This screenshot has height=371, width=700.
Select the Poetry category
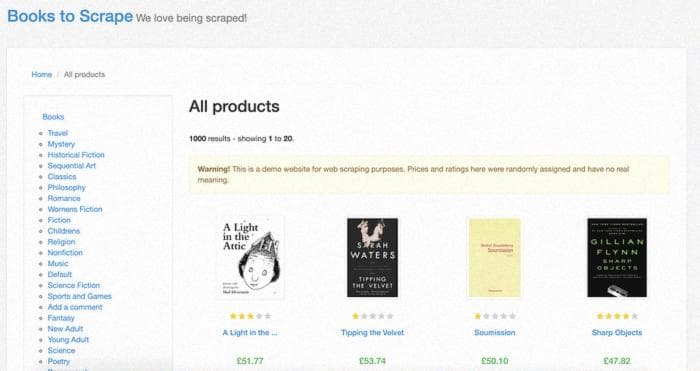point(58,361)
